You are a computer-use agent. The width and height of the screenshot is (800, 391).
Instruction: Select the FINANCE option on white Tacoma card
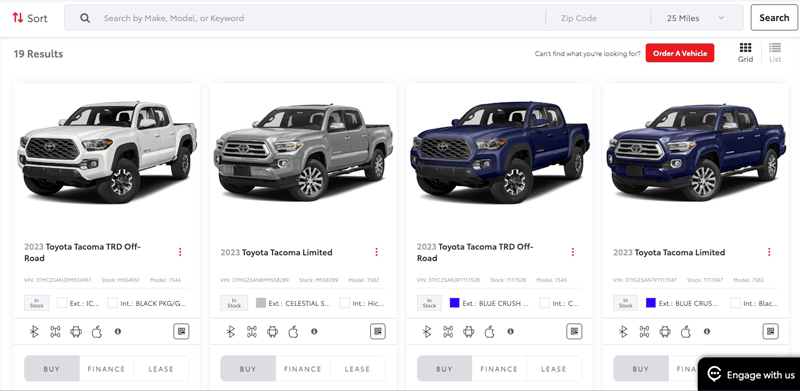pos(106,369)
